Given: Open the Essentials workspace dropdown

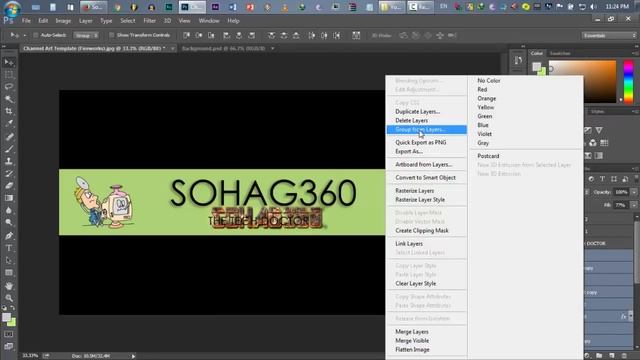Looking at the screenshot, I should [609, 36].
